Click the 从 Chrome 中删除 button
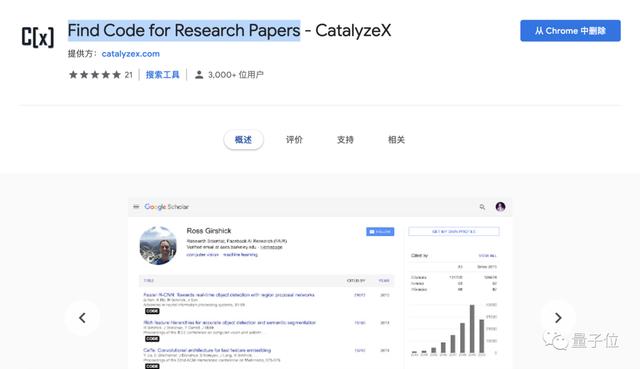Viewport: 640px width, 369px height. [x=570, y=31]
